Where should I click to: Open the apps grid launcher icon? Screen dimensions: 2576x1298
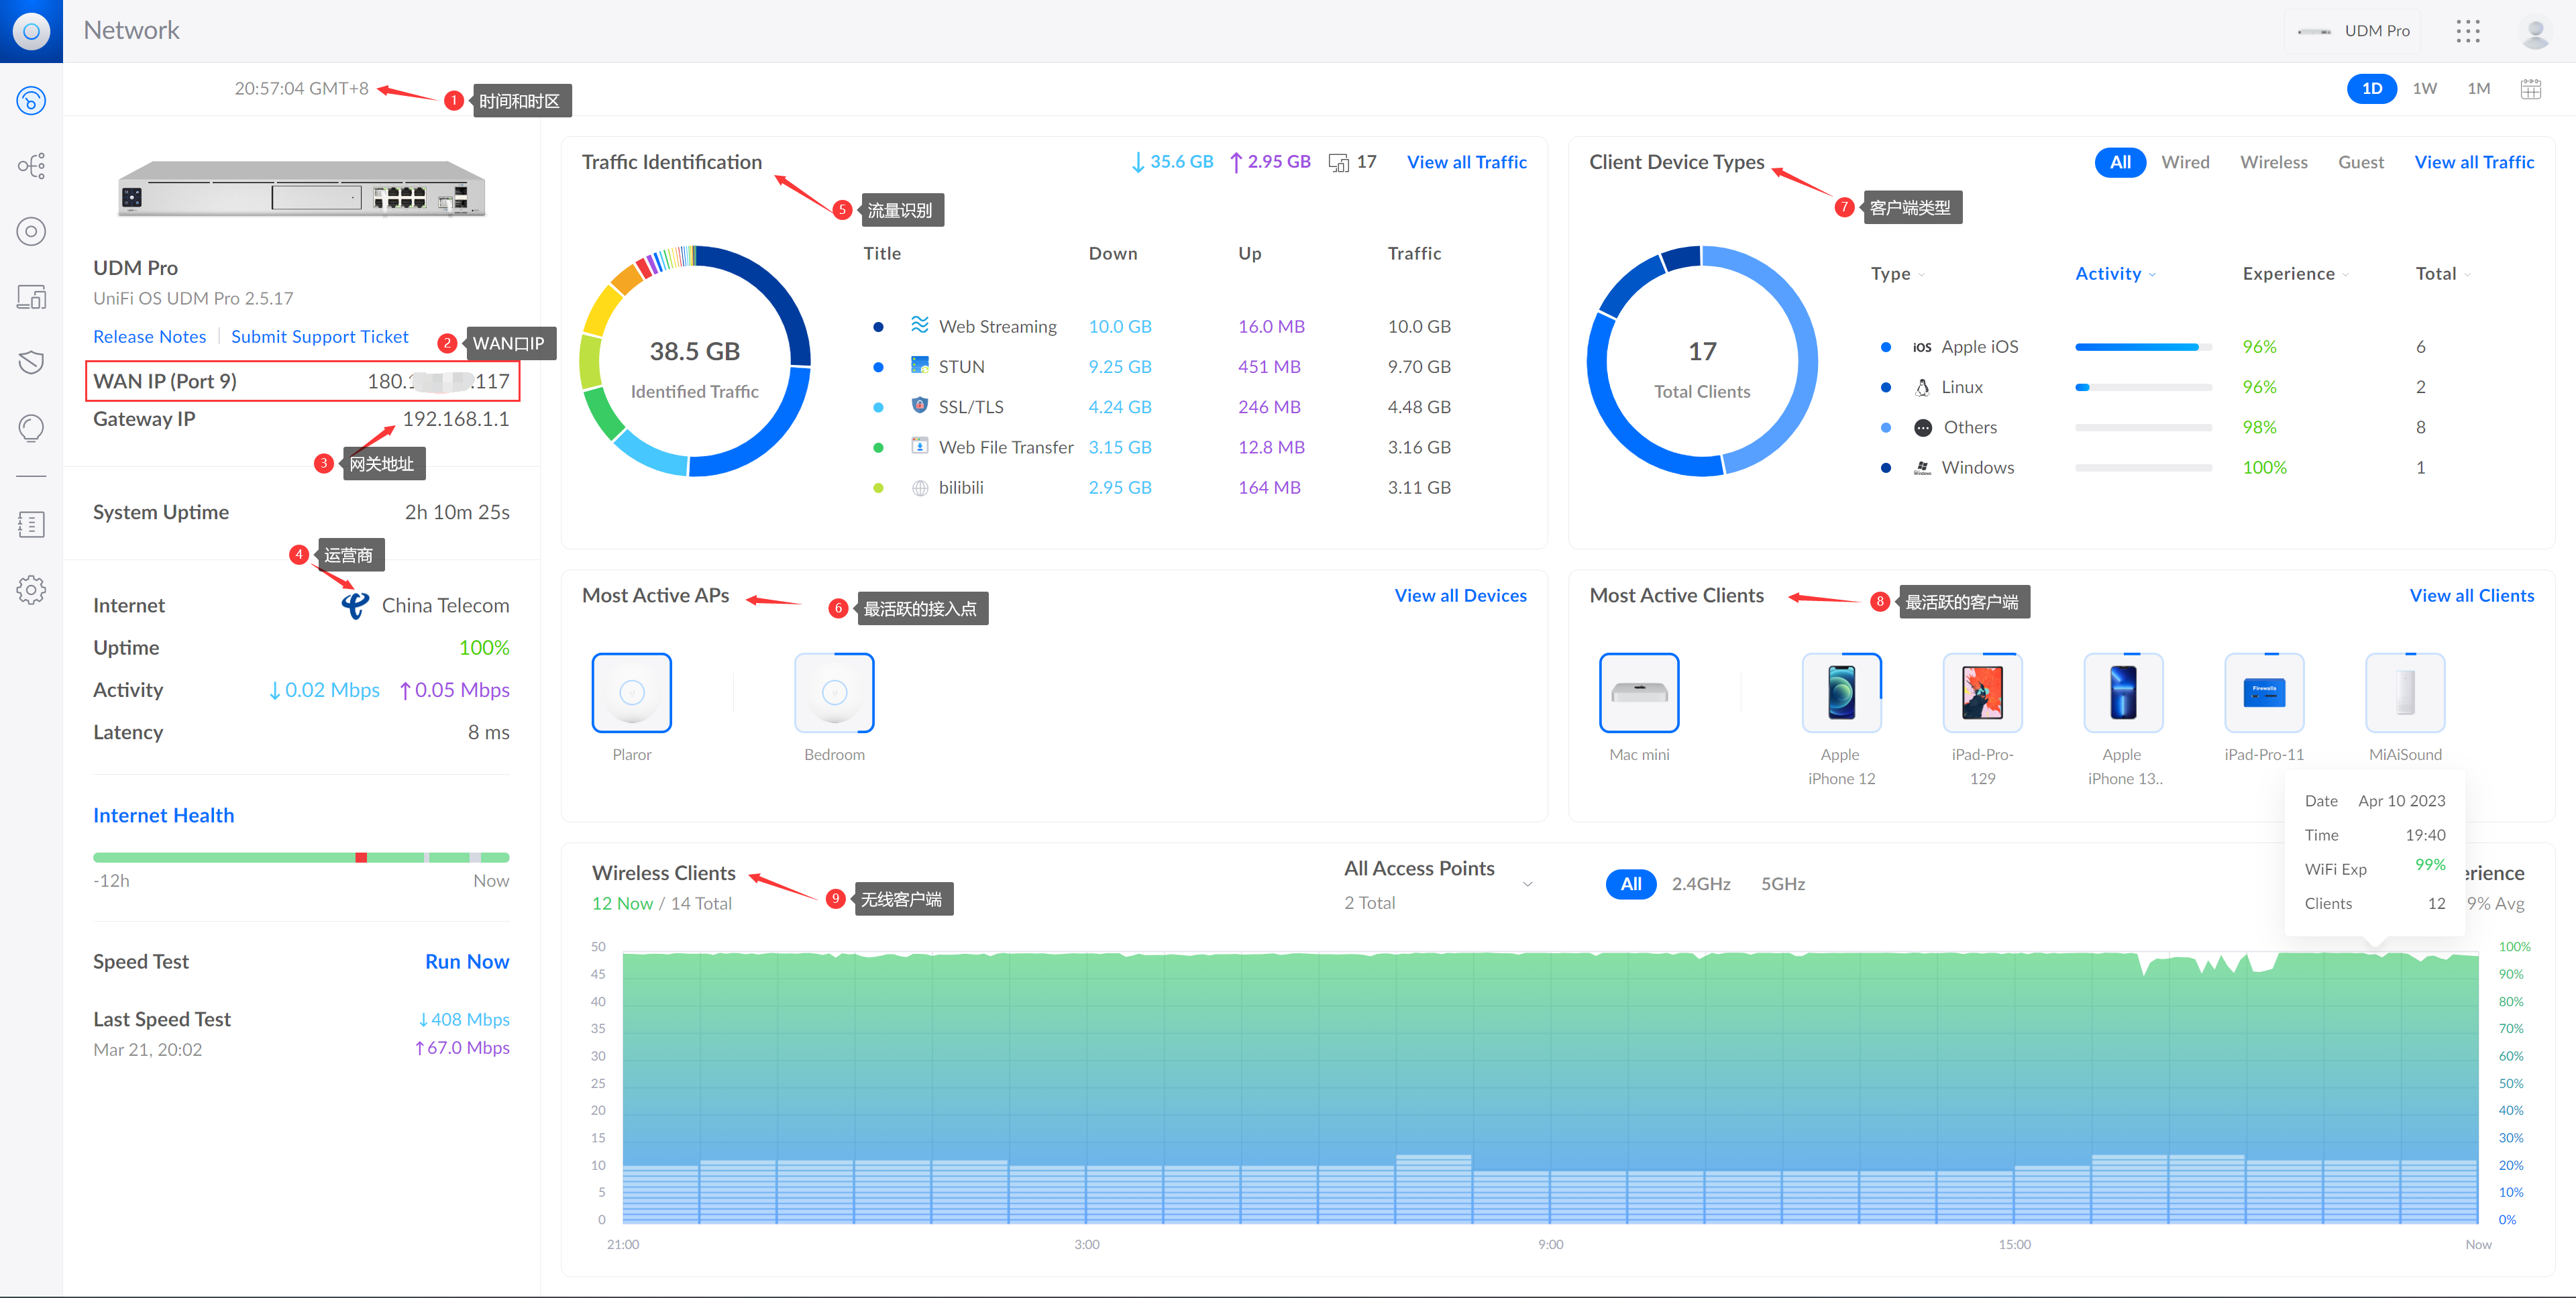pyautogui.click(x=2467, y=31)
